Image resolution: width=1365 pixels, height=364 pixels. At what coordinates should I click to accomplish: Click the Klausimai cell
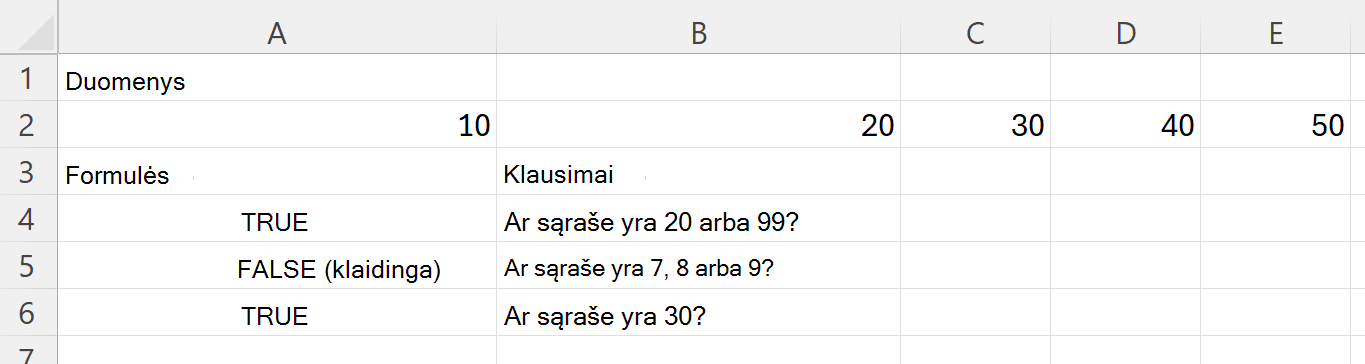point(698,172)
